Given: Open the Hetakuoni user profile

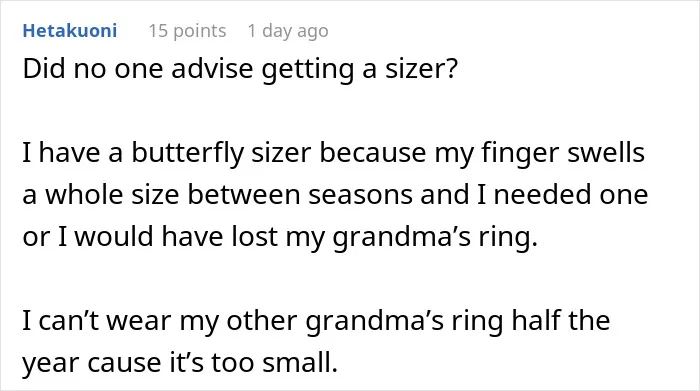Looking at the screenshot, I should point(70,31).
